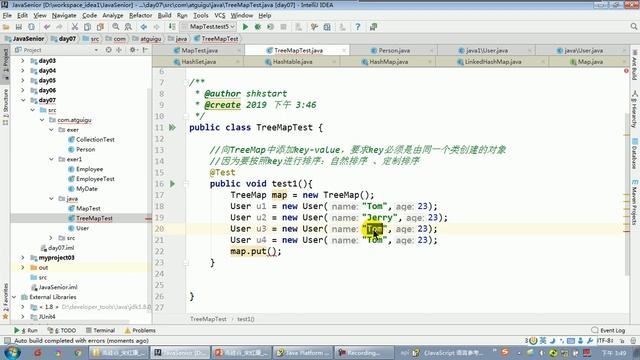This screenshot has height=360, width=640.
Task: Open the Refactor menu
Action: pyautogui.click(x=140, y=16)
